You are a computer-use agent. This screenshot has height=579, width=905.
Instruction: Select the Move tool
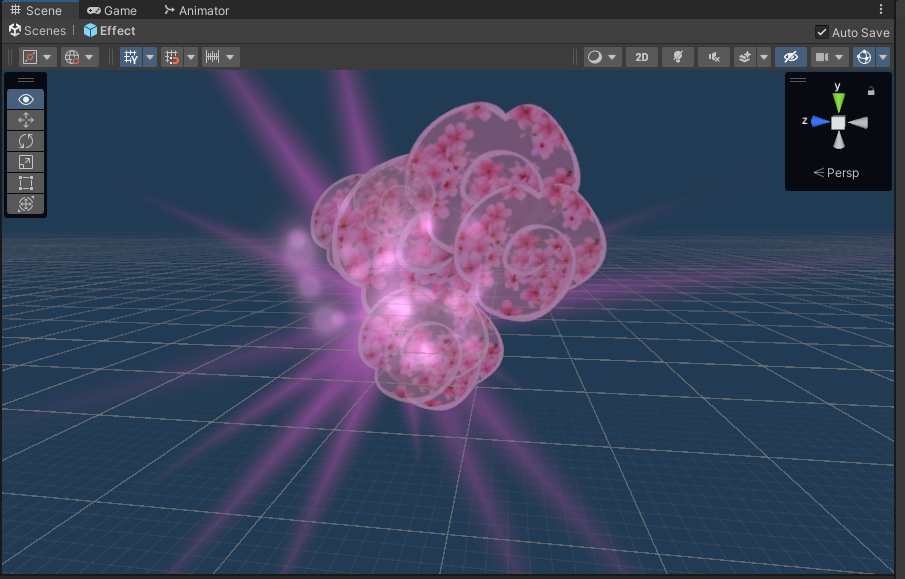(25, 120)
